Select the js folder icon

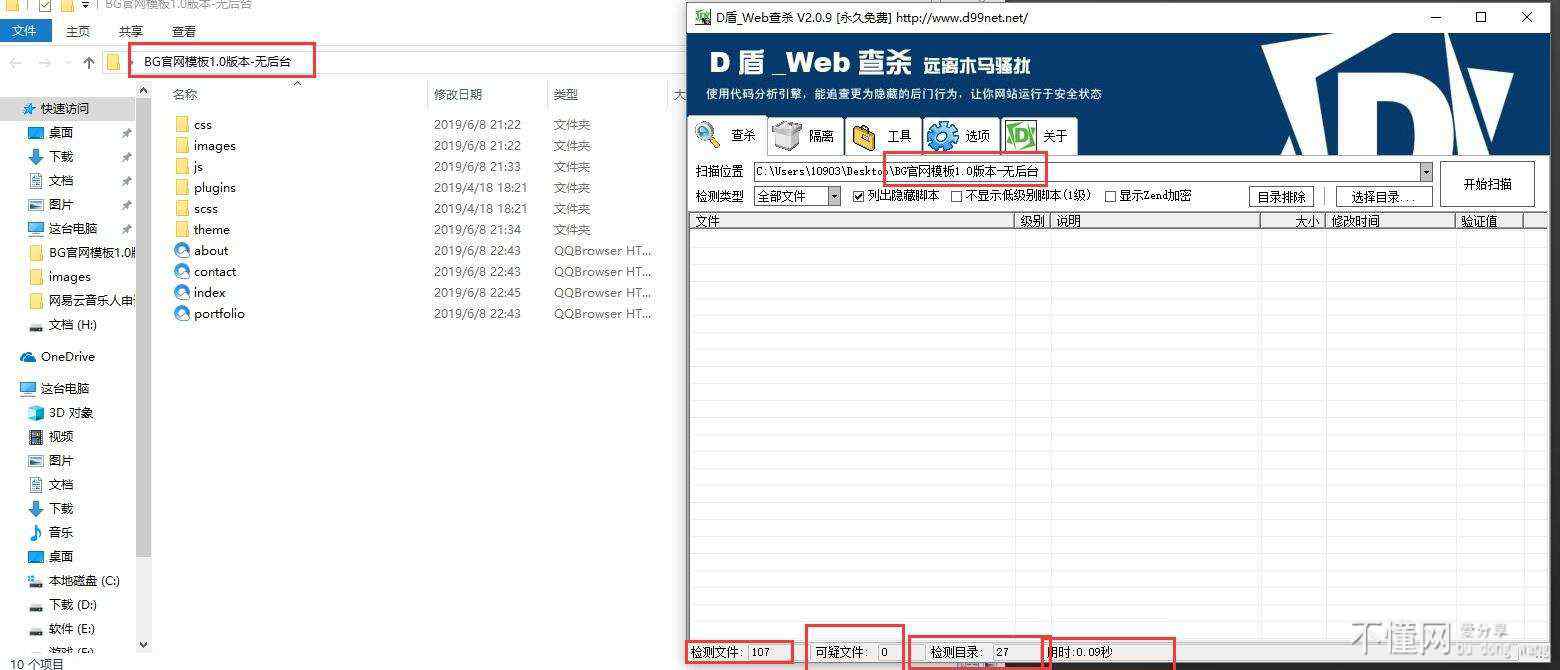[182, 166]
